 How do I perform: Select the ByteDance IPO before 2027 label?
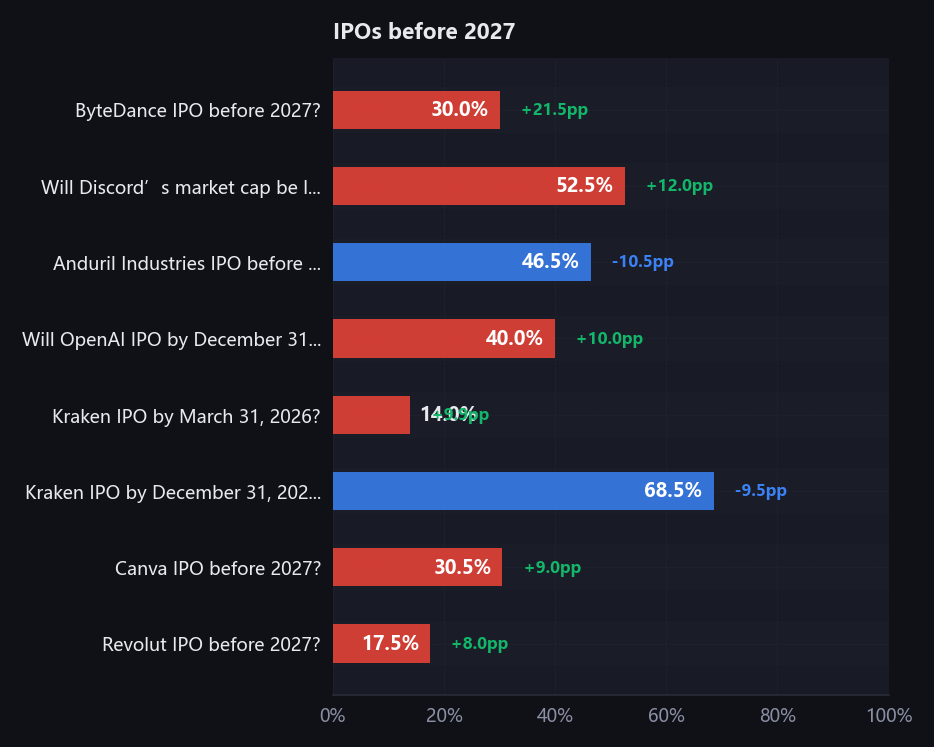[198, 110]
